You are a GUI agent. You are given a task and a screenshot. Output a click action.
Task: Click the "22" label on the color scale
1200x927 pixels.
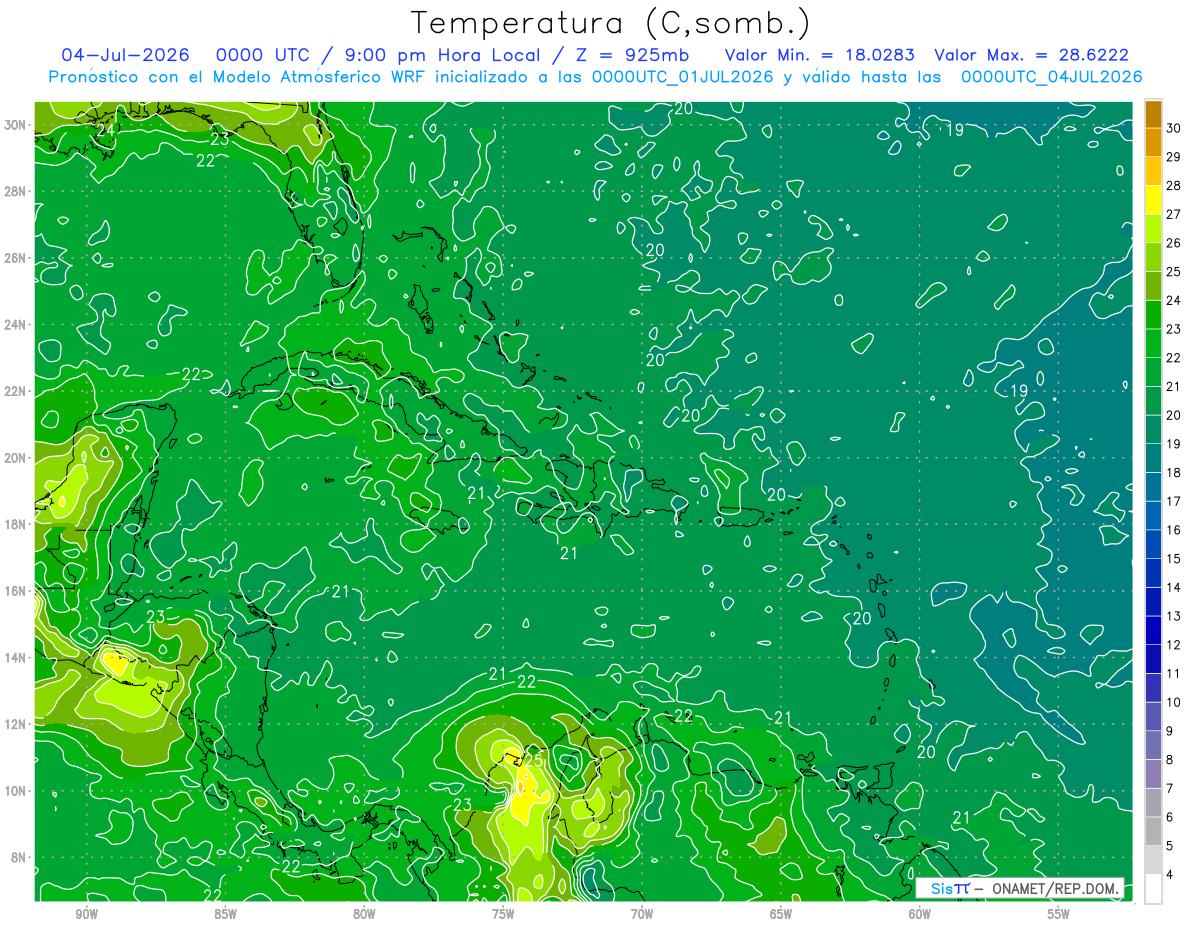pyautogui.click(x=1174, y=358)
